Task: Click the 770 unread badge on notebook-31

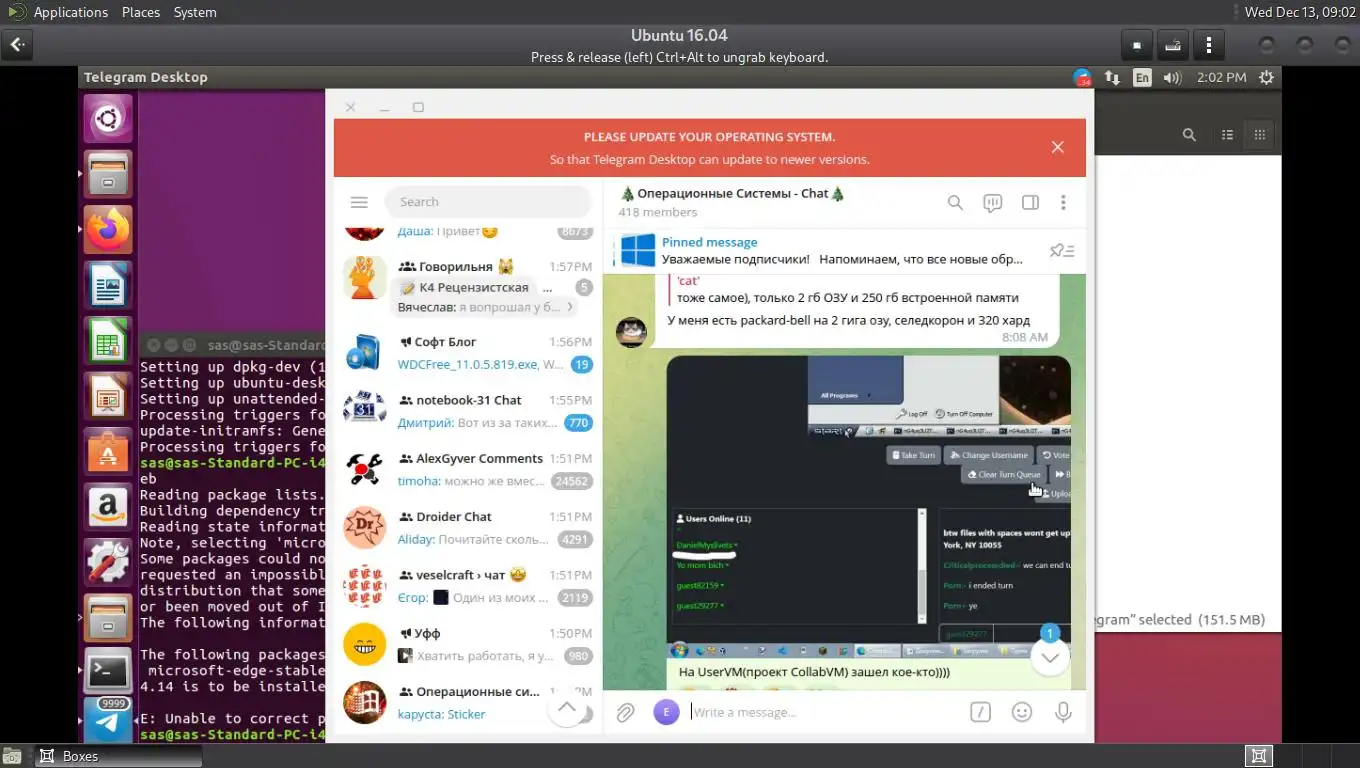Action: point(578,423)
